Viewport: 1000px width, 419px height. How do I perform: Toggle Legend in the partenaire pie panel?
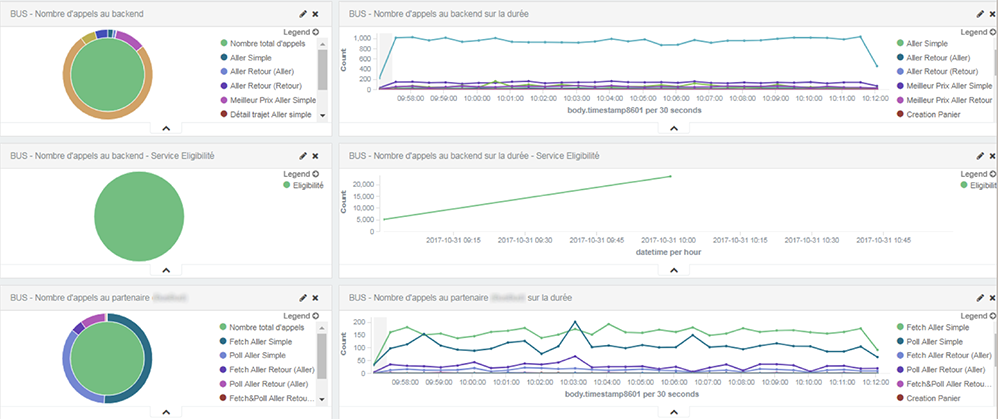pyautogui.click(x=301, y=316)
